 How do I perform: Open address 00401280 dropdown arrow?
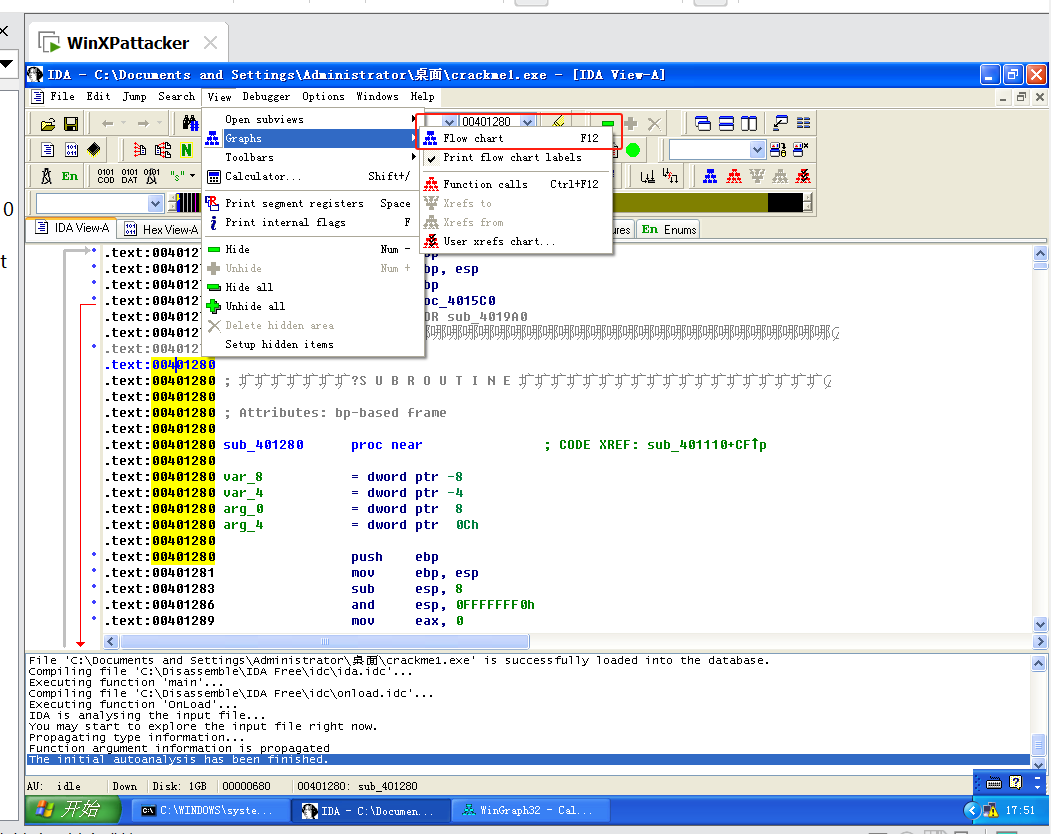click(x=528, y=122)
